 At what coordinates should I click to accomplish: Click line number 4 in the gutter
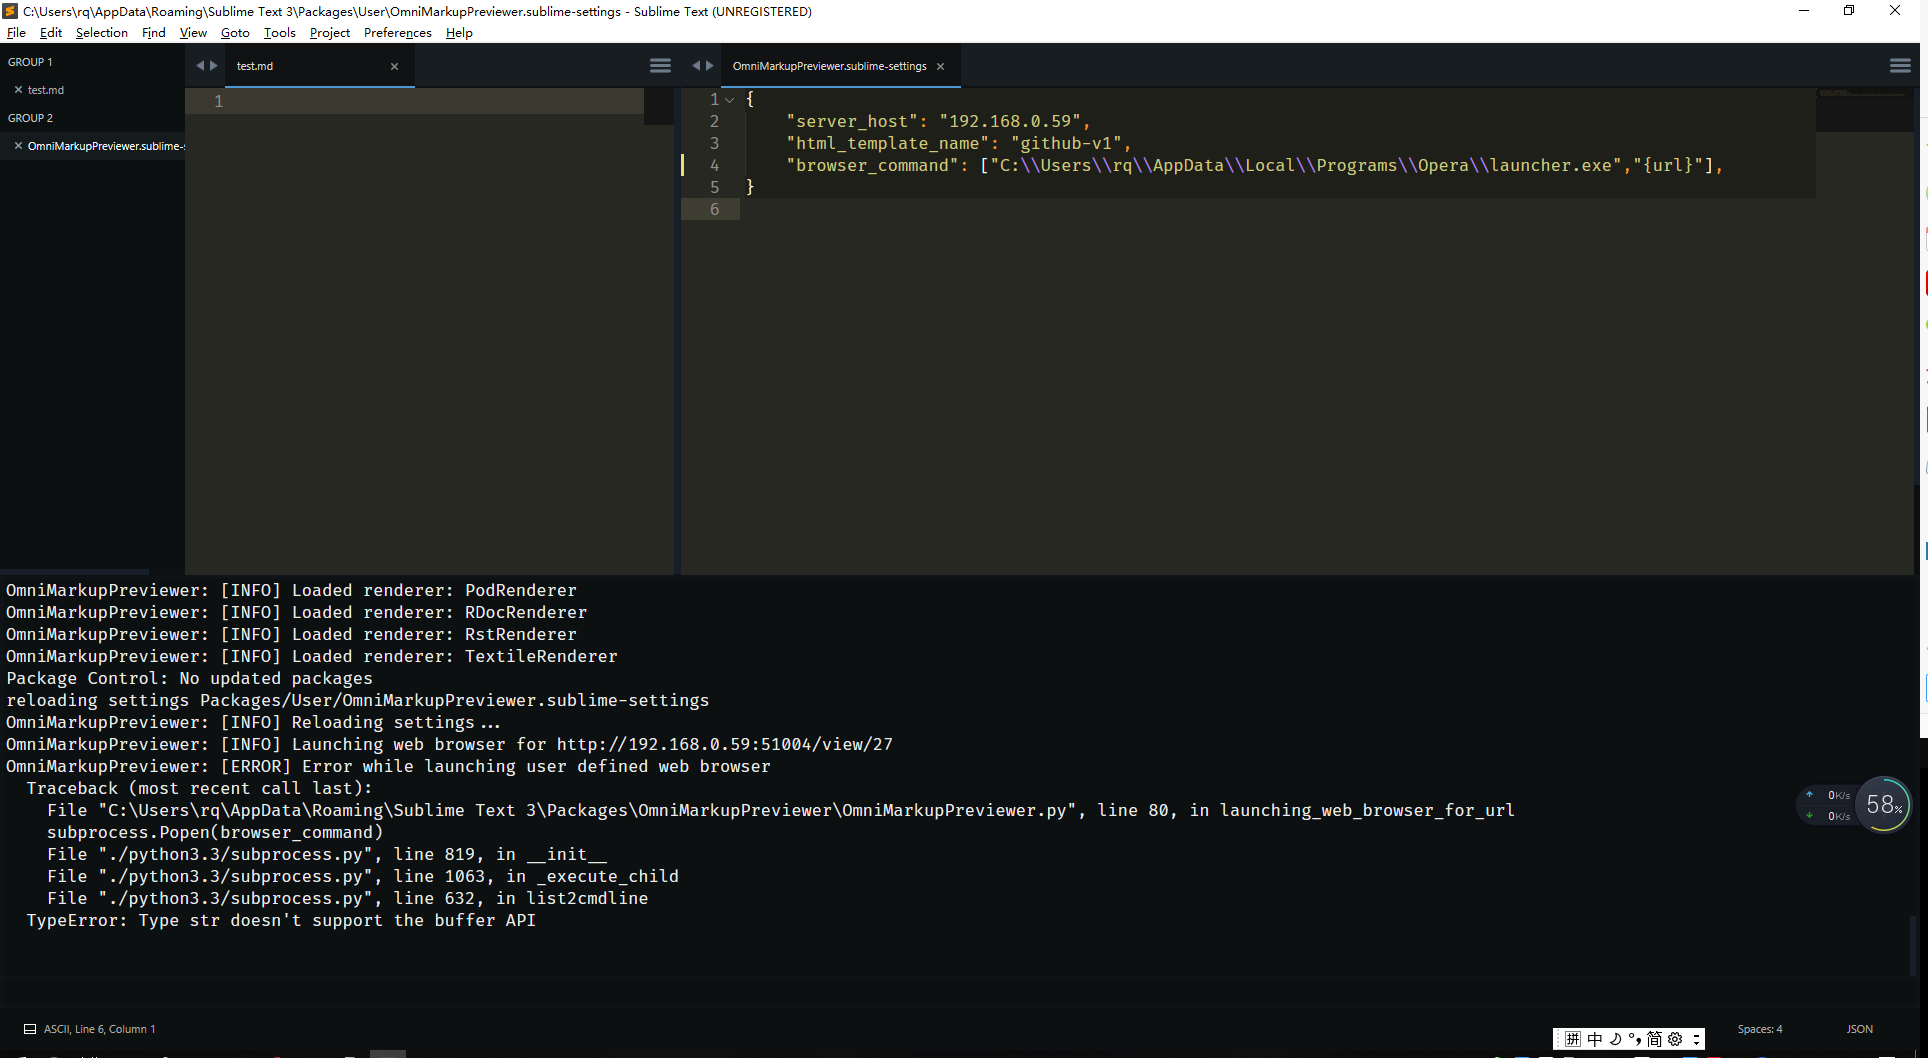coord(714,165)
